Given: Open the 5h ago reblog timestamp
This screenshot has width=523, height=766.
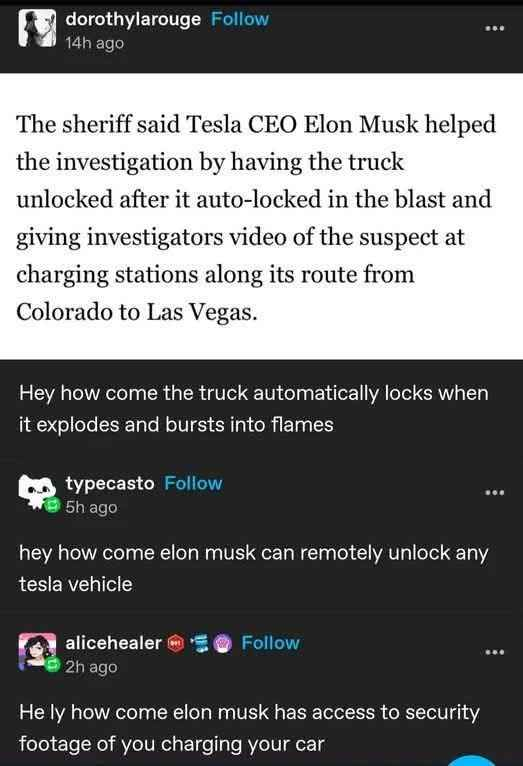Looking at the screenshot, I should [91, 507].
